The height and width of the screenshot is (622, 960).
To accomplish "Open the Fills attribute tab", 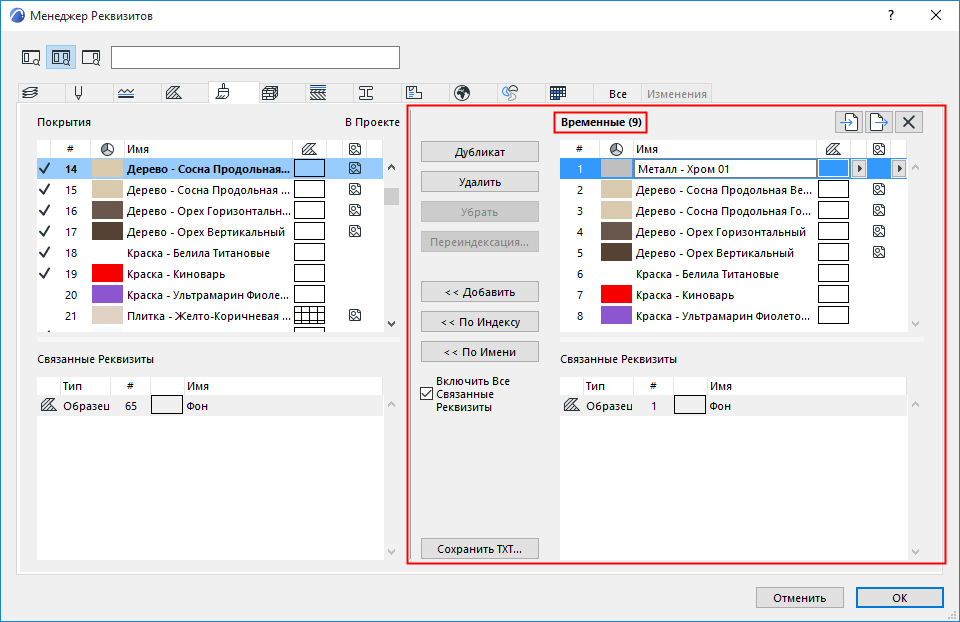I will coord(174,93).
